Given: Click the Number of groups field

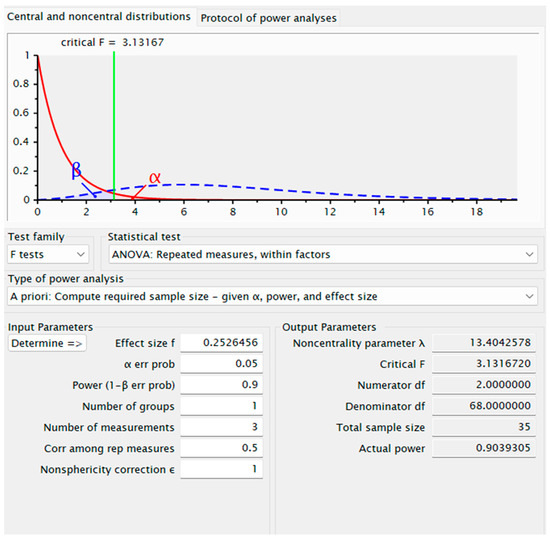Looking at the screenshot, I should 221,406.
